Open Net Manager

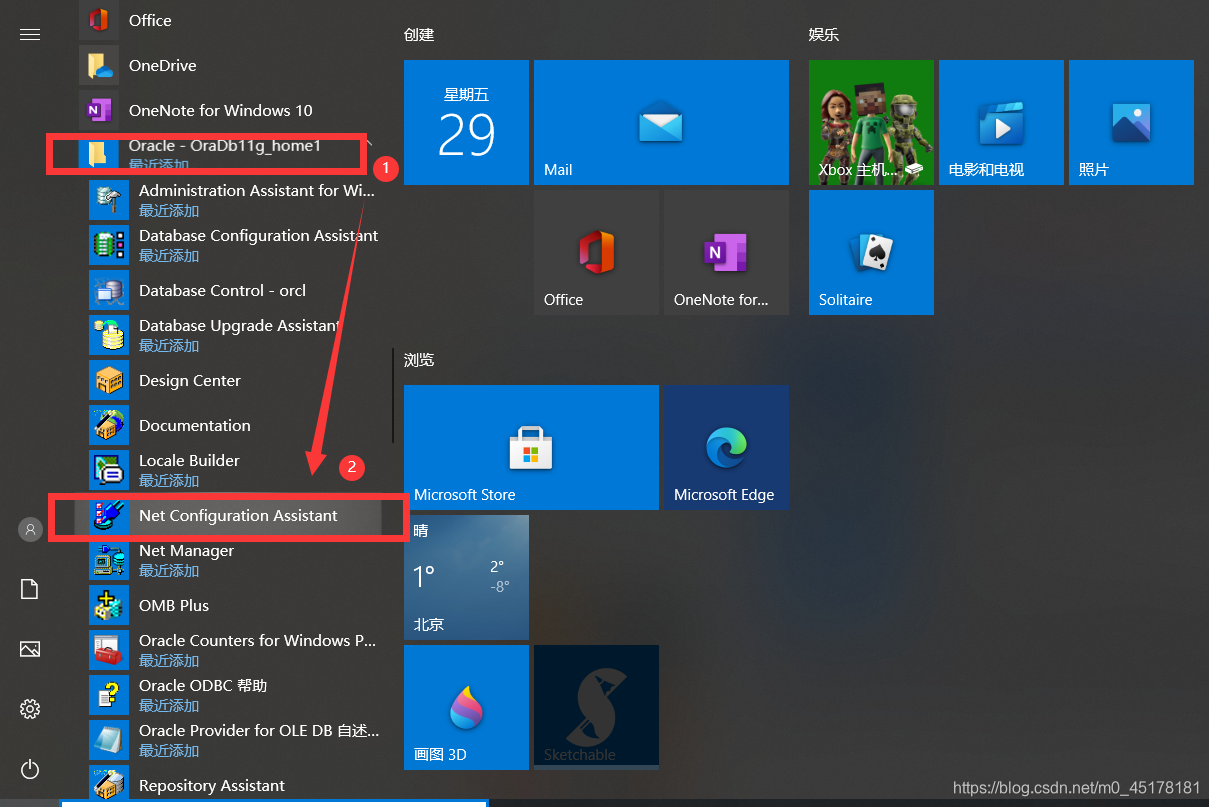(234, 560)
